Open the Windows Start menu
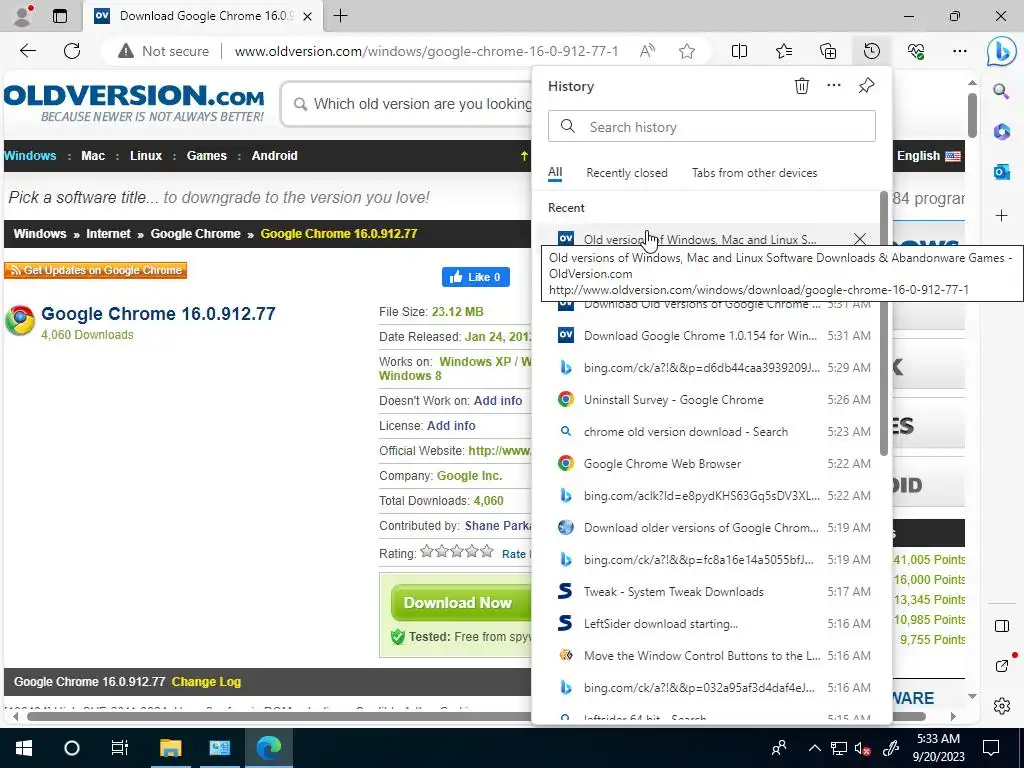The width and height of the screenshot is (1024, 768). click(24, 748)
